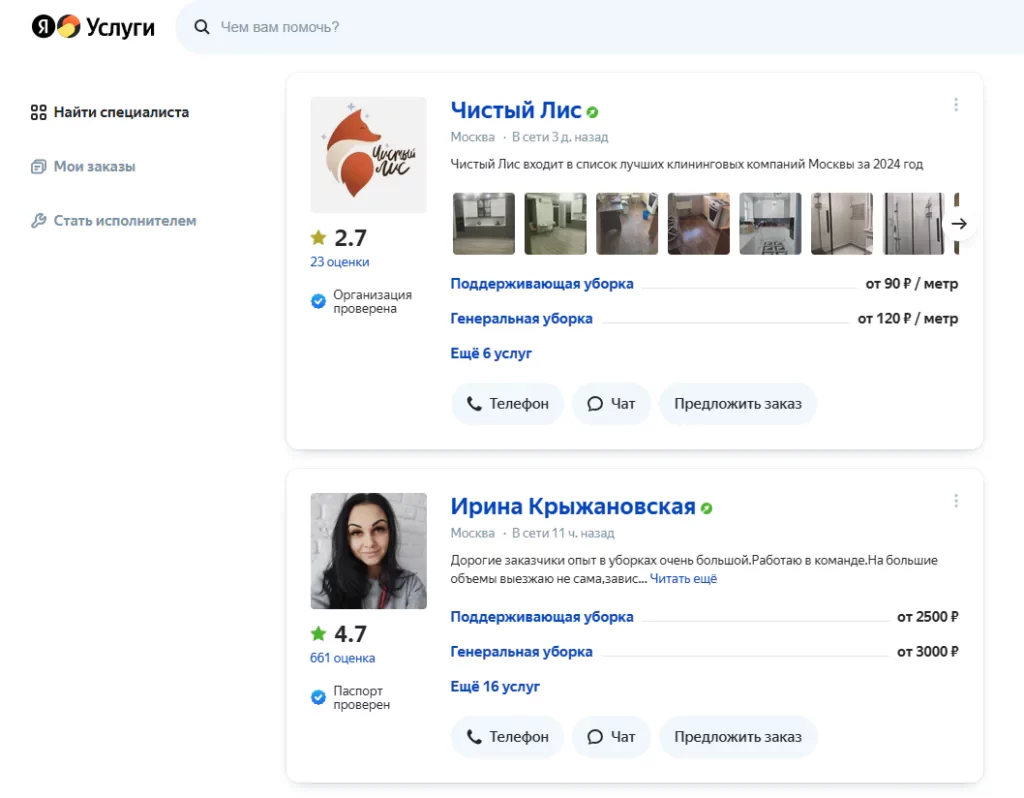The image size is (1024, 798).
Task: Click "Предложить заказ" for Чистый Лис
Action: (737, 404)
